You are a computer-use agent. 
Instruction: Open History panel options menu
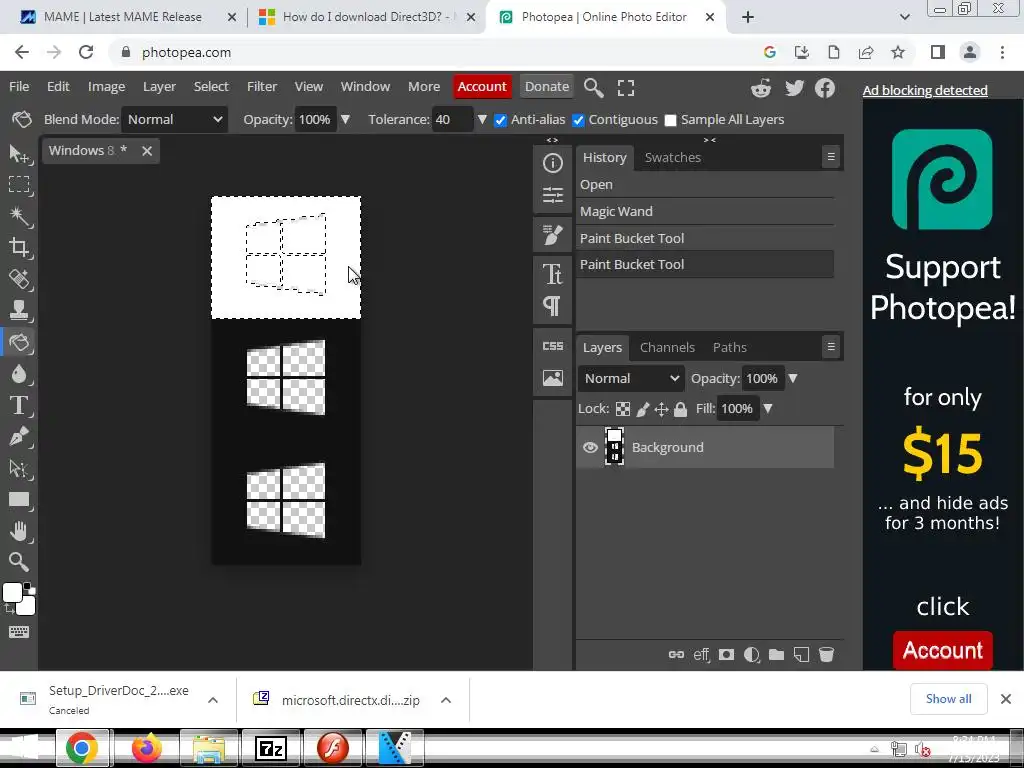coord(831,157)
